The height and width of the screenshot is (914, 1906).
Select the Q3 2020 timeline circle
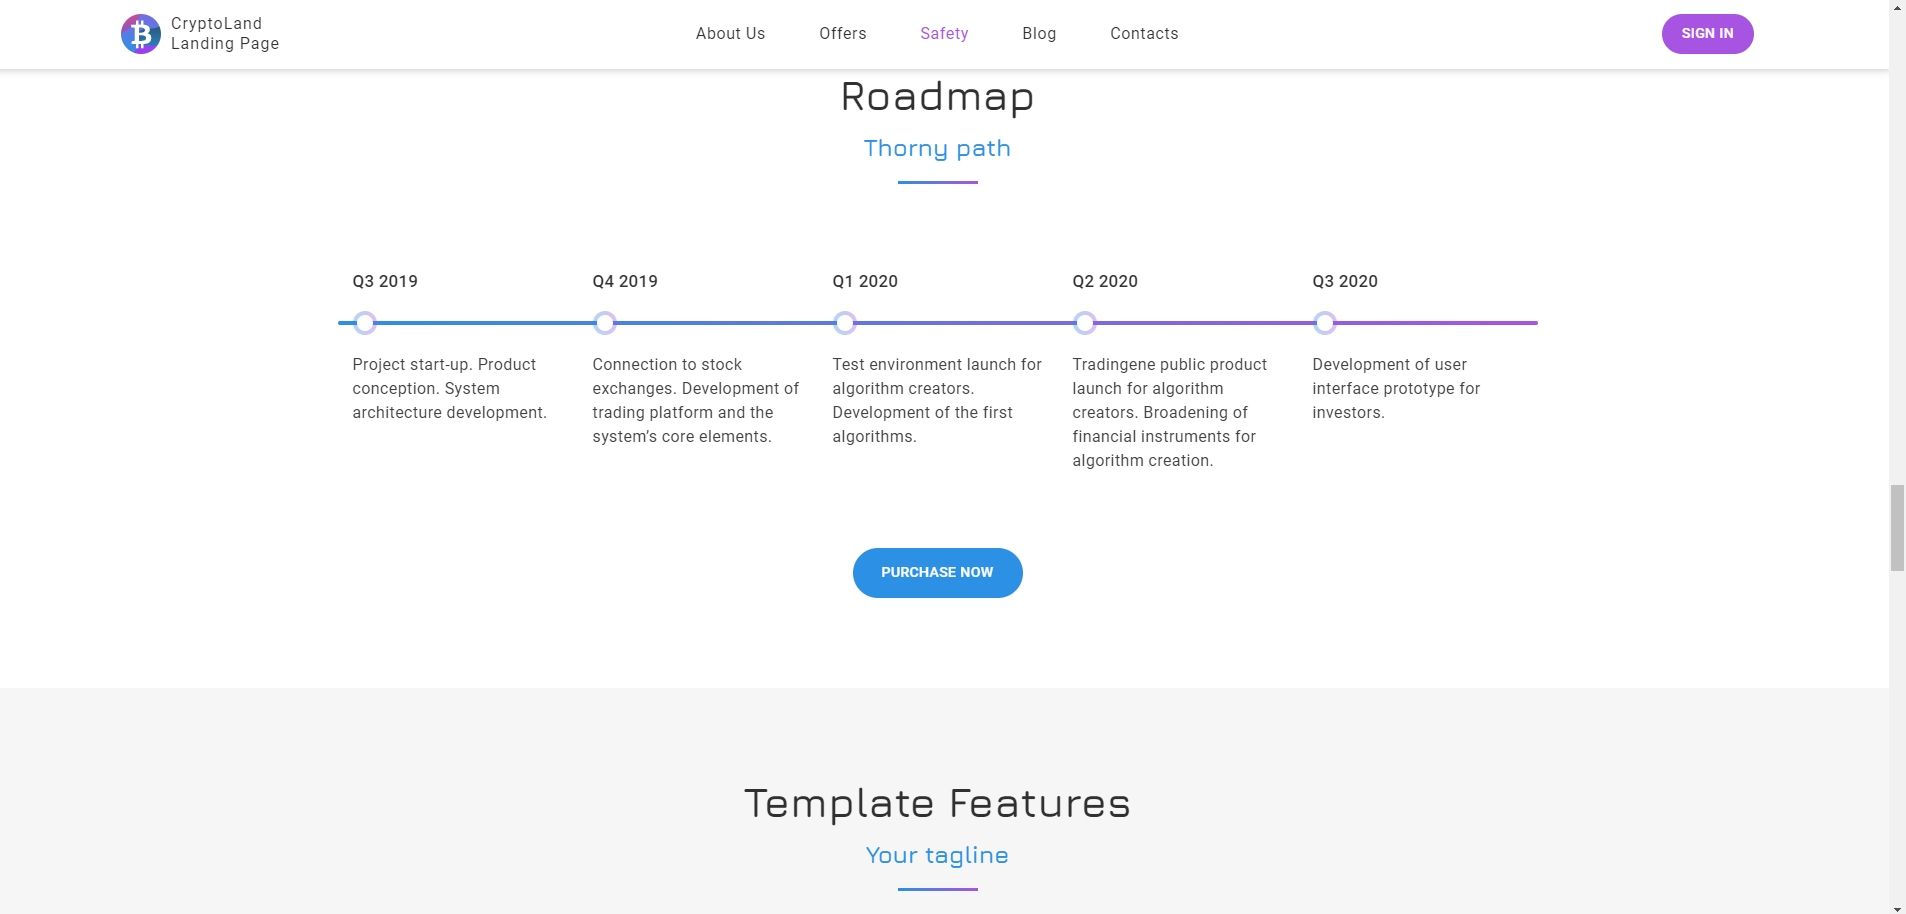coord(1325,323)
